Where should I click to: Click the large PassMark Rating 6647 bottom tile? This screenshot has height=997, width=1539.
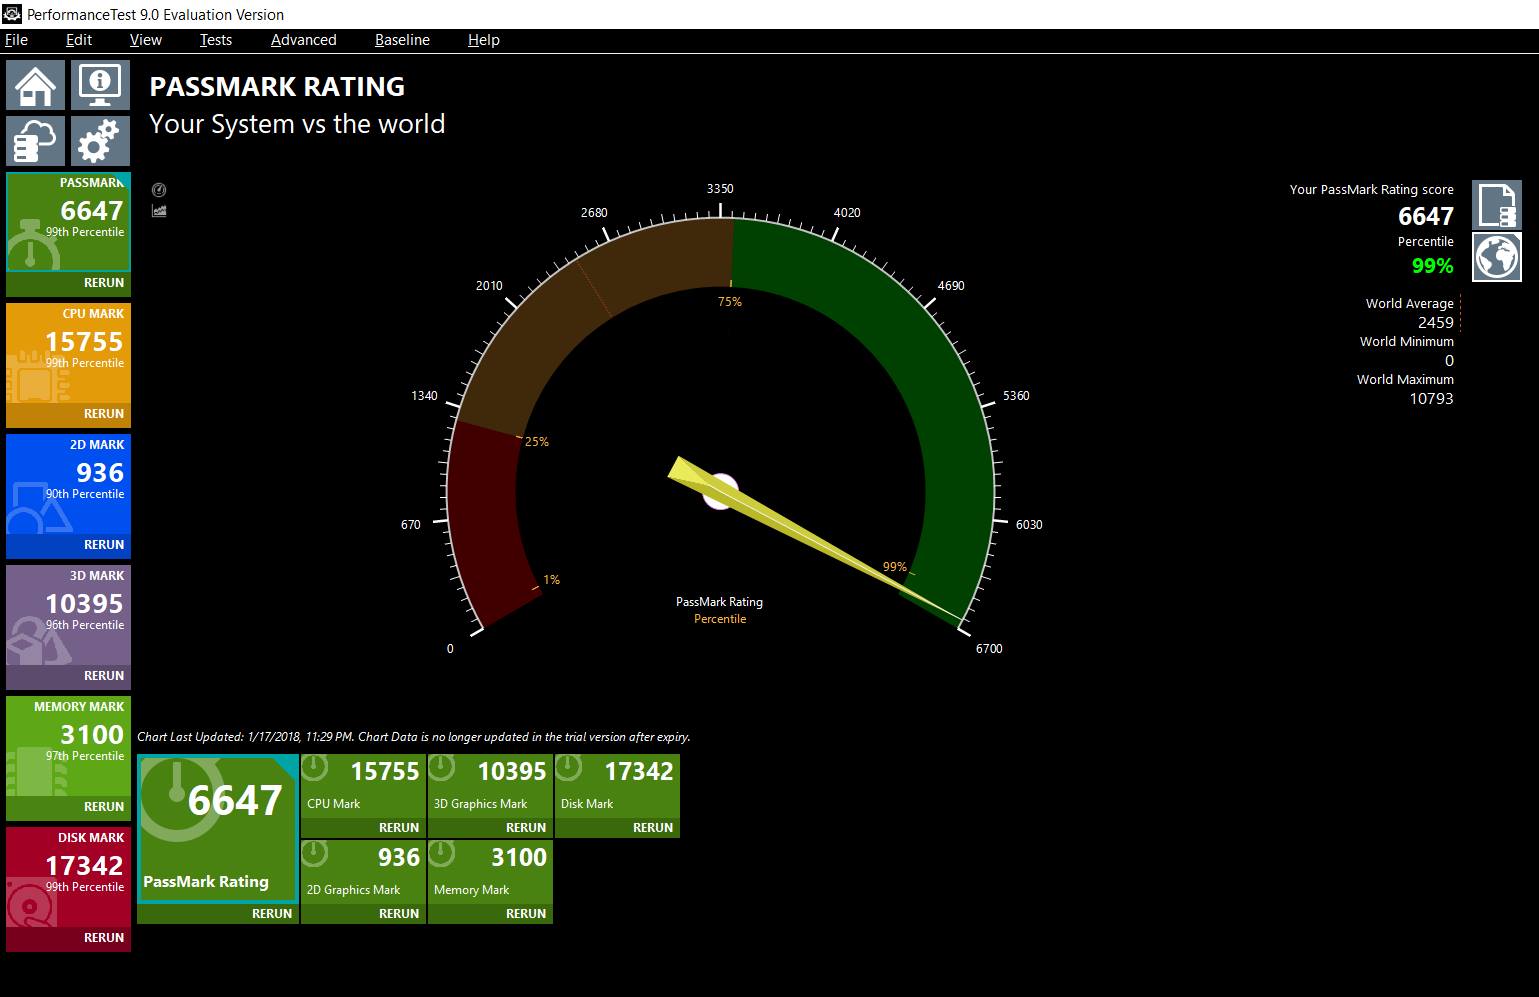pyautogui.click(x=217, y=829)
